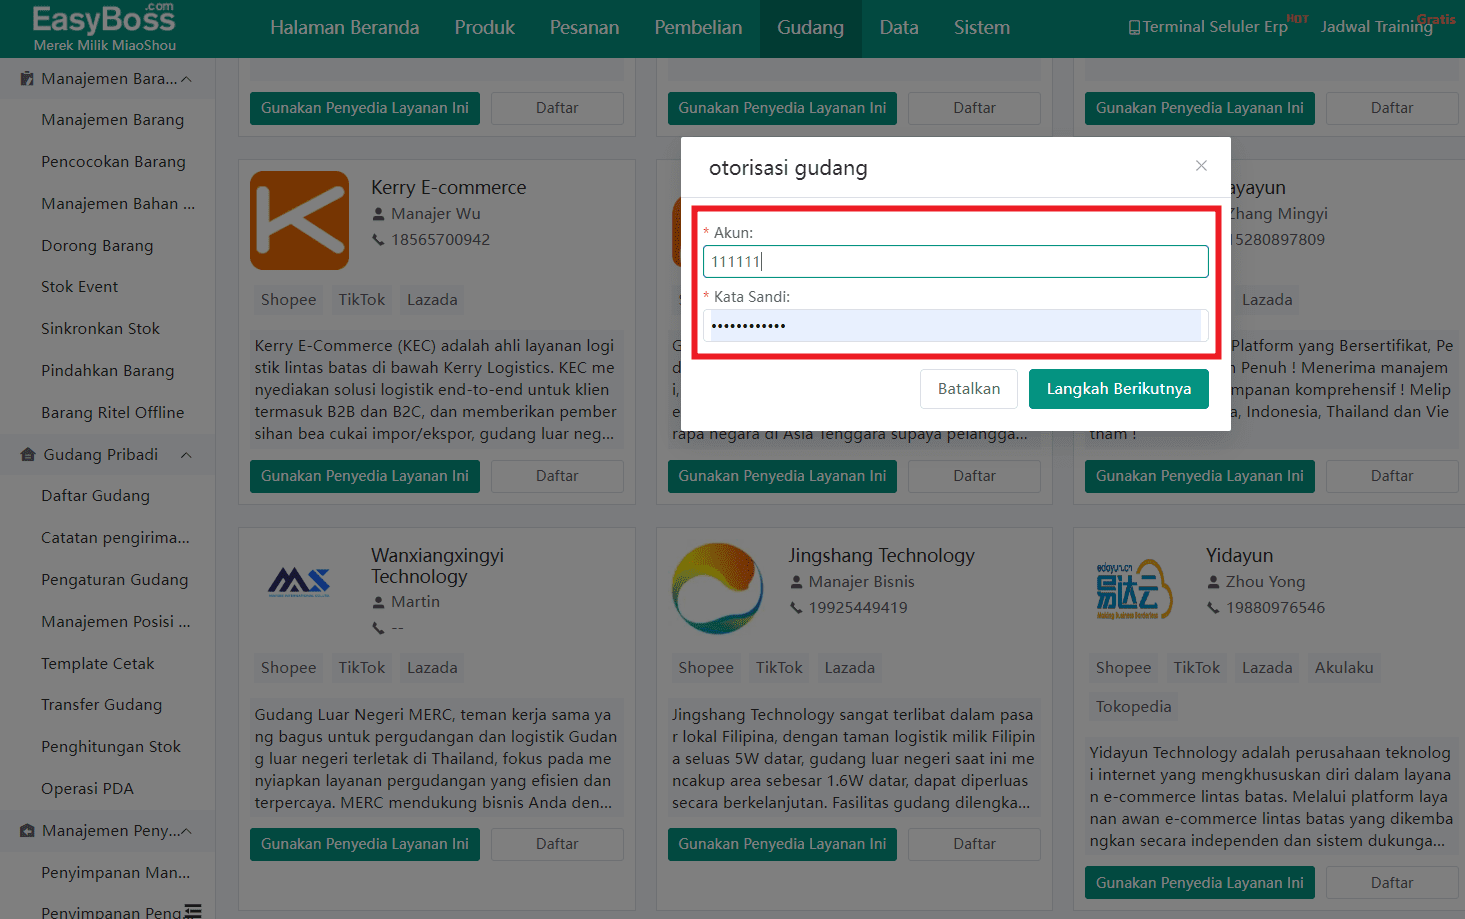The width and height of the screenshot is (1465, 919).
Task: Click Kerry E-commerce Shopee tag
Action: click(288, 300)
